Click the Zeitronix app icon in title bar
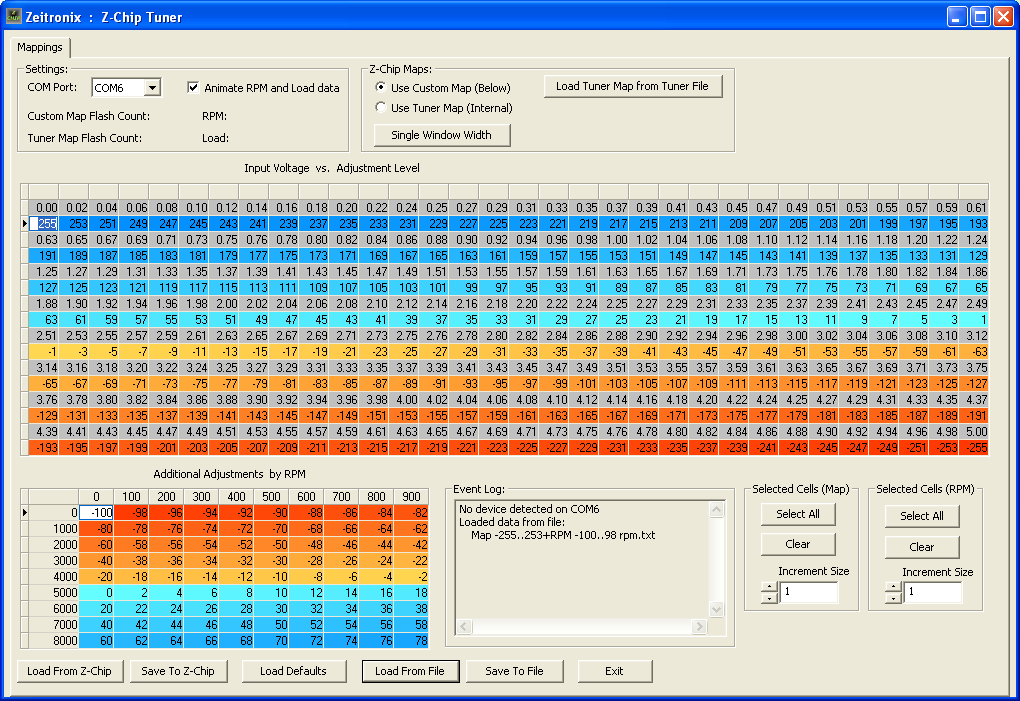1020x701 pixels. pyautogui.click(x=14, y=17)
